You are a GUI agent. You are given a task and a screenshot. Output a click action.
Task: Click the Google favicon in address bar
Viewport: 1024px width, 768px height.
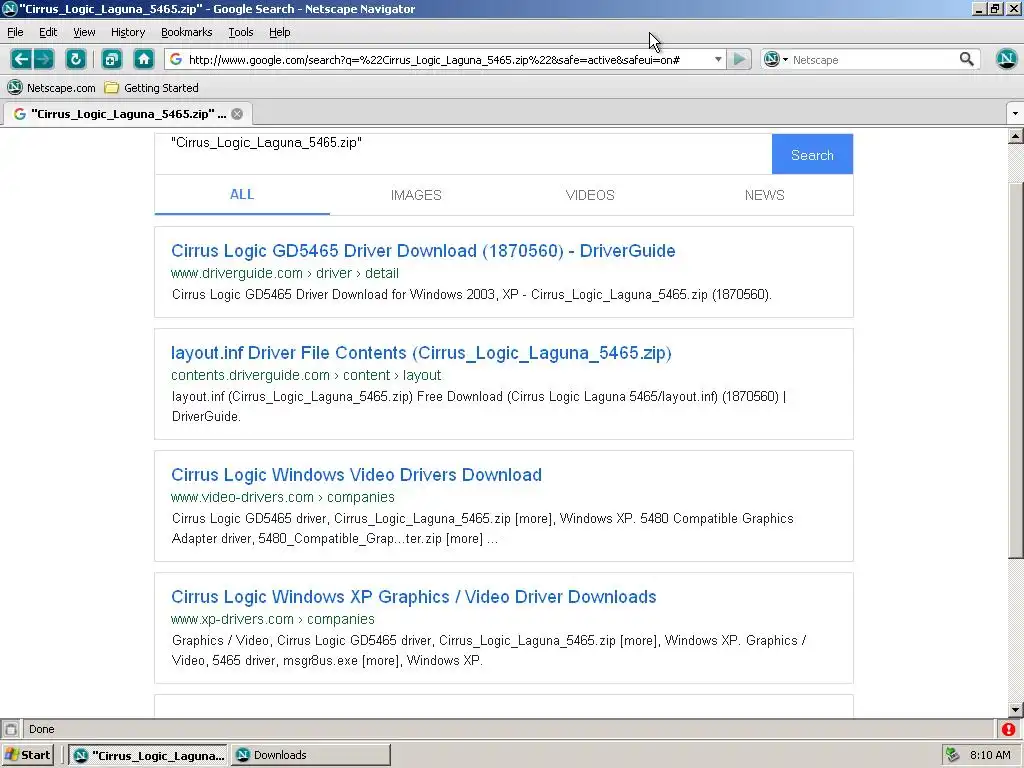(x=176, y=59)
